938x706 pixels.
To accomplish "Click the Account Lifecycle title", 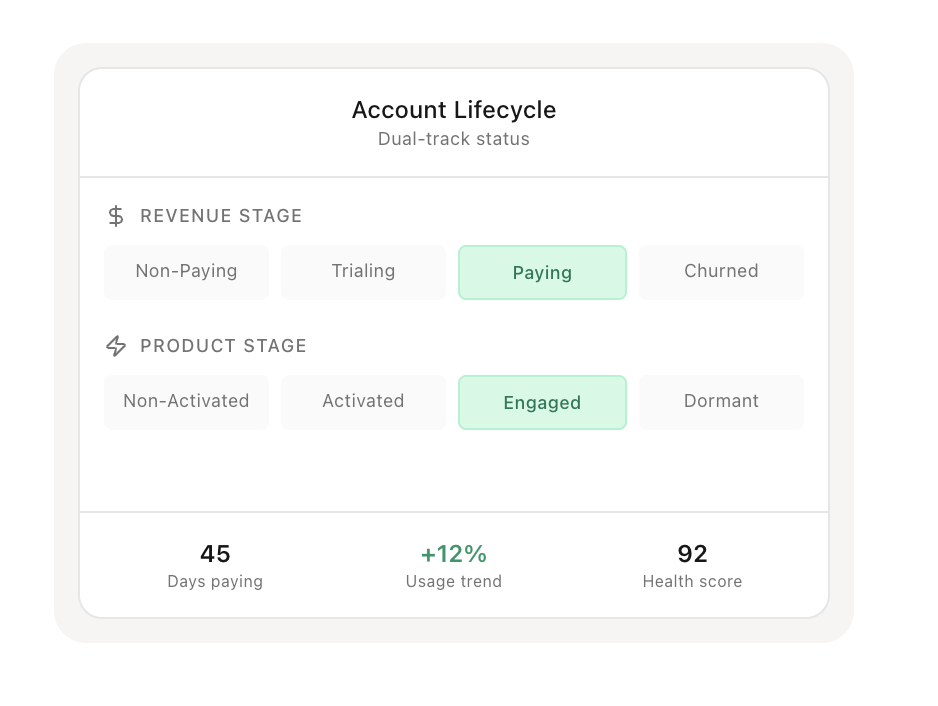I will click(x=453, y=110).
